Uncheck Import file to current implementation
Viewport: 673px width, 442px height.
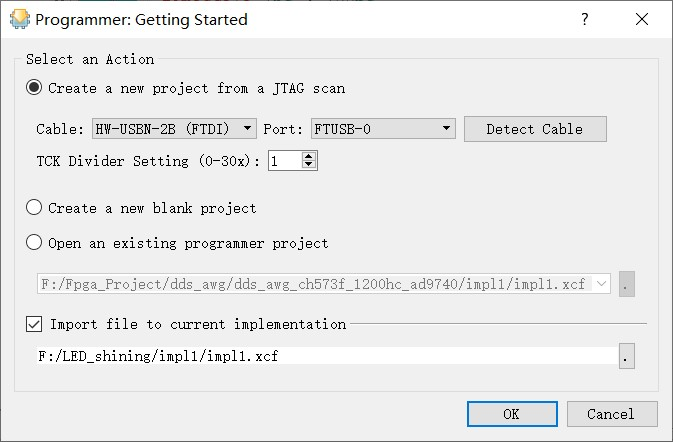(34, 324)
